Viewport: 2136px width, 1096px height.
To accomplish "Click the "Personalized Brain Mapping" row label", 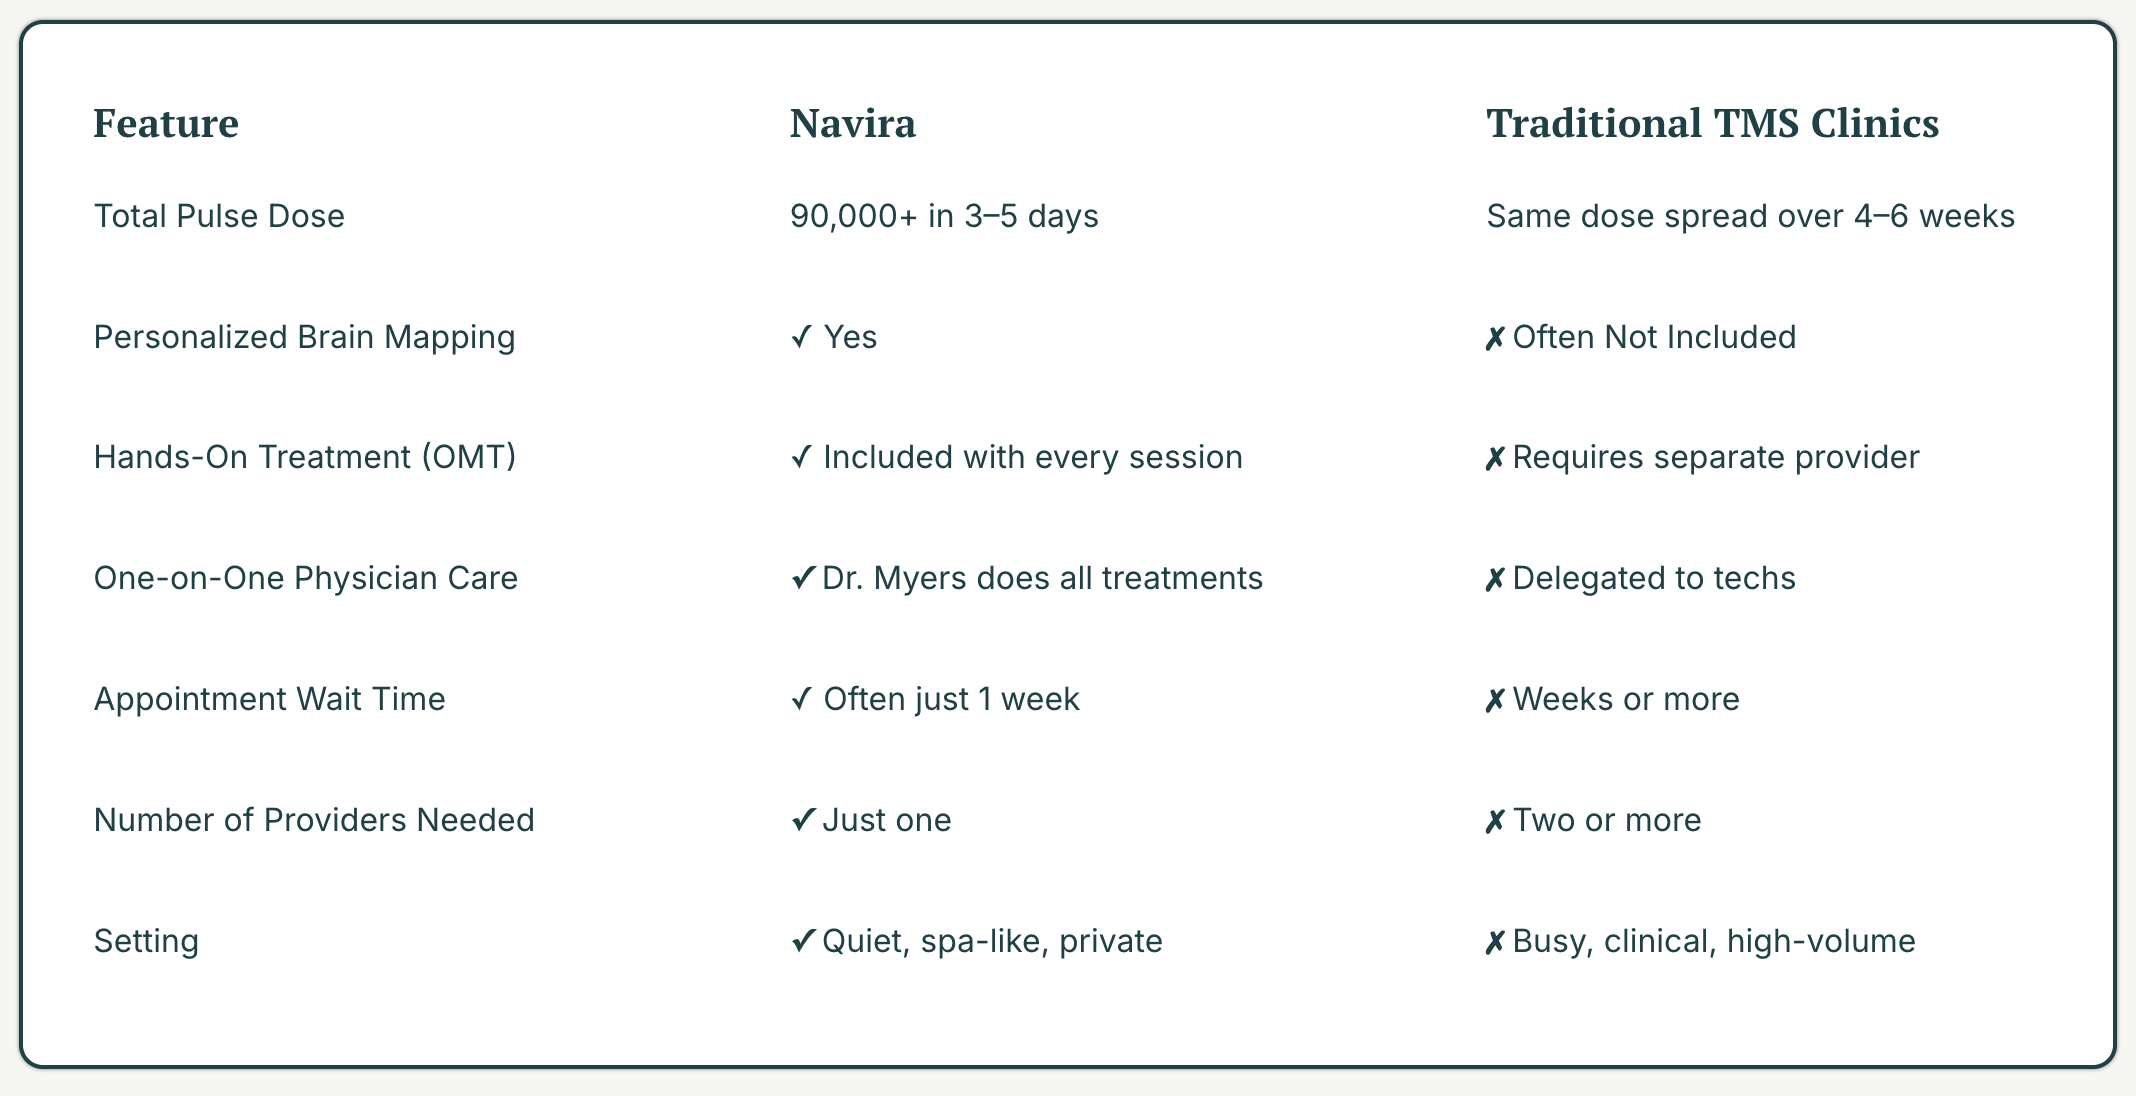I will (304, 337).
